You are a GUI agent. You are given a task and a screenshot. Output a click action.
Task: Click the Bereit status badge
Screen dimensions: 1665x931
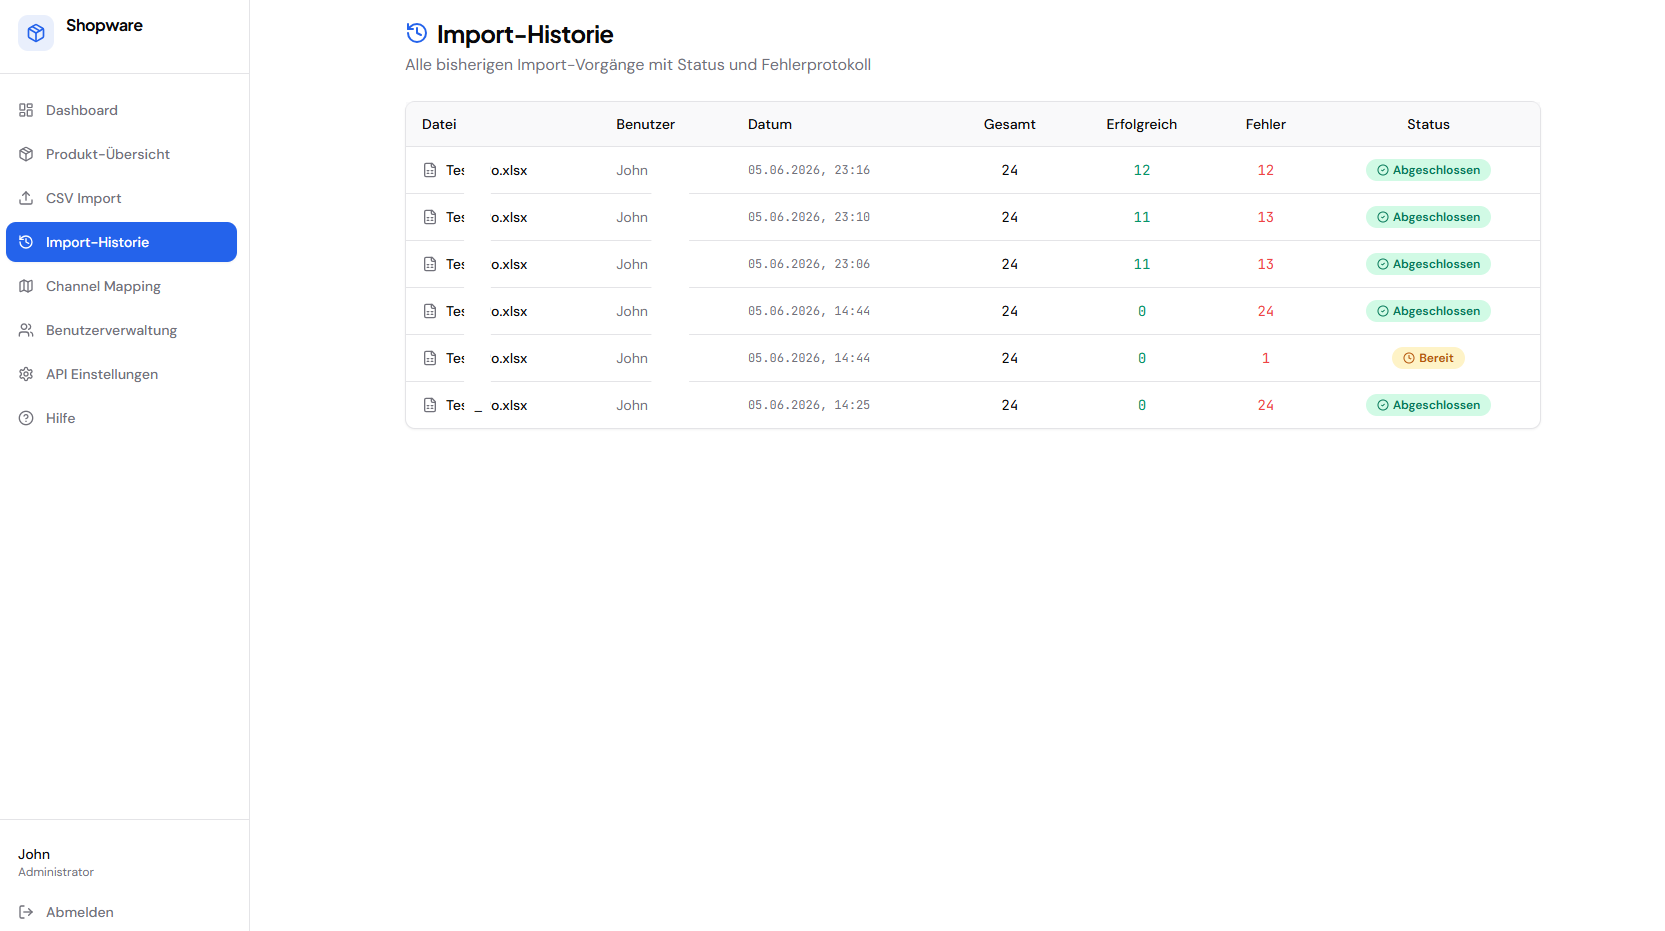point(1428,358)
